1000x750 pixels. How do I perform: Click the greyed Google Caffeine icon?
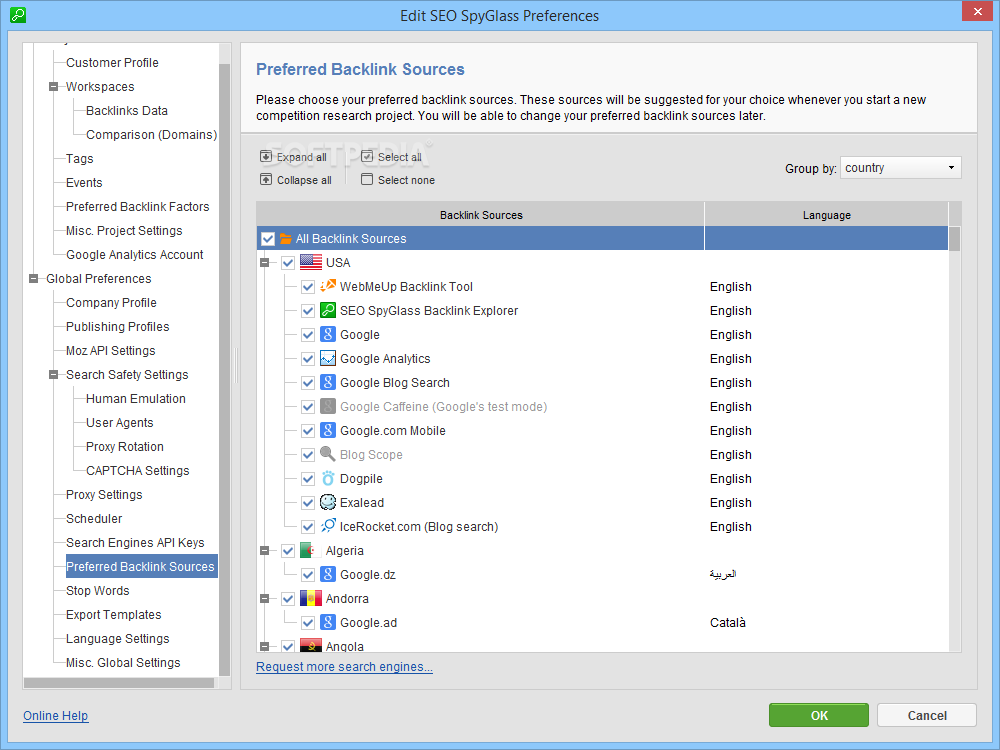pos(328,406)
